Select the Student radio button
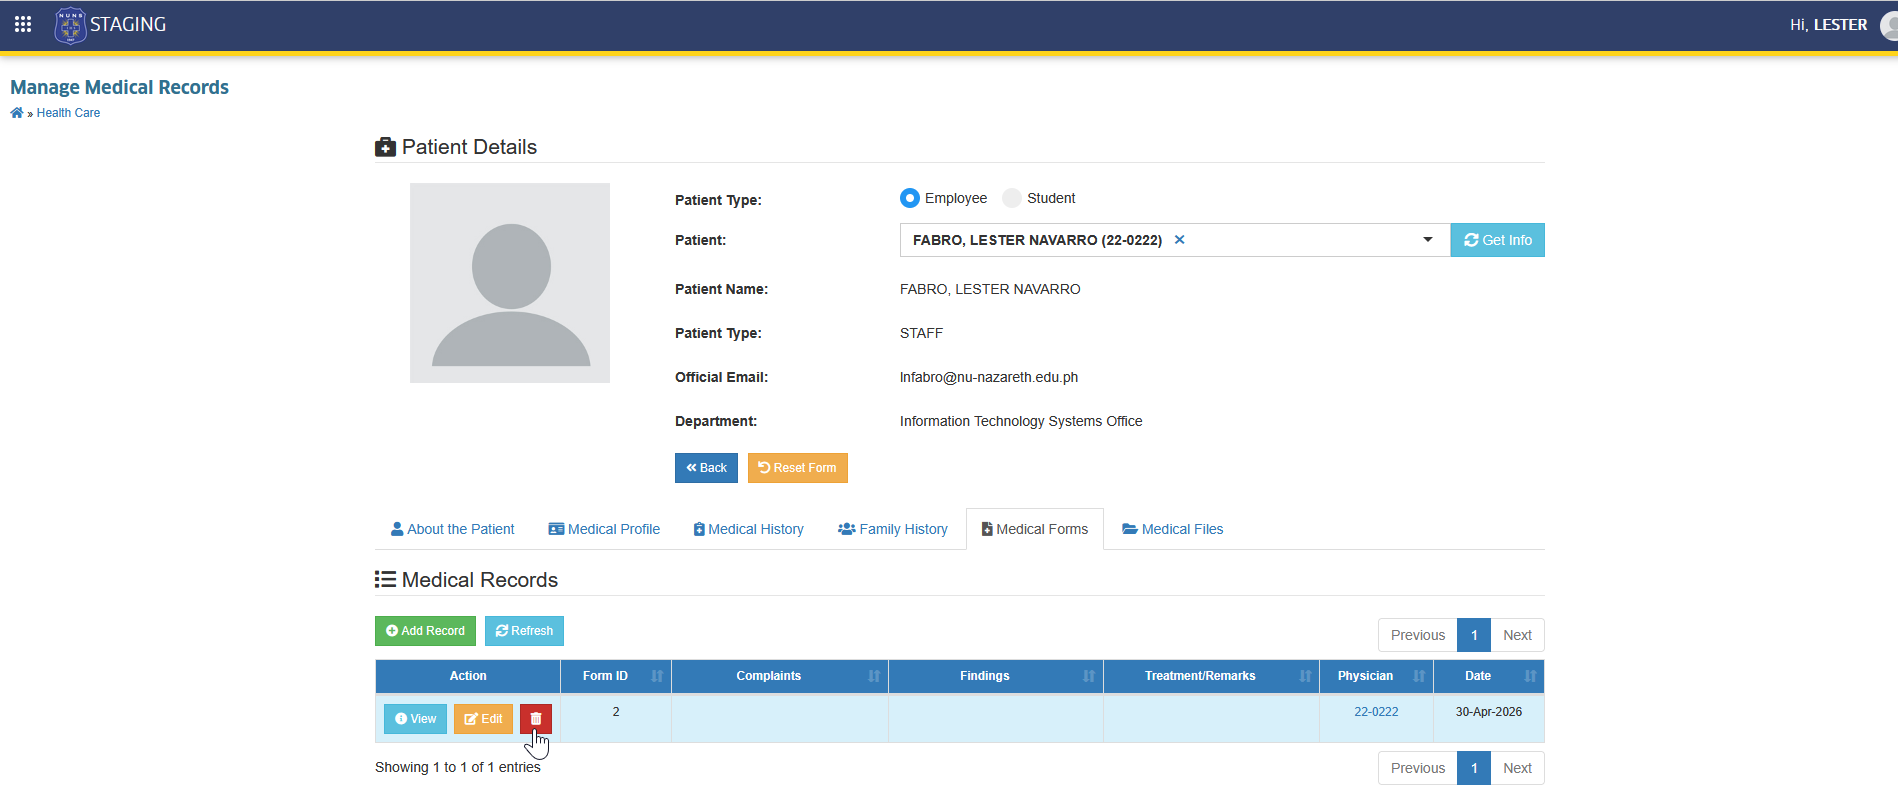The image size is (1898, 798). 1012,198
